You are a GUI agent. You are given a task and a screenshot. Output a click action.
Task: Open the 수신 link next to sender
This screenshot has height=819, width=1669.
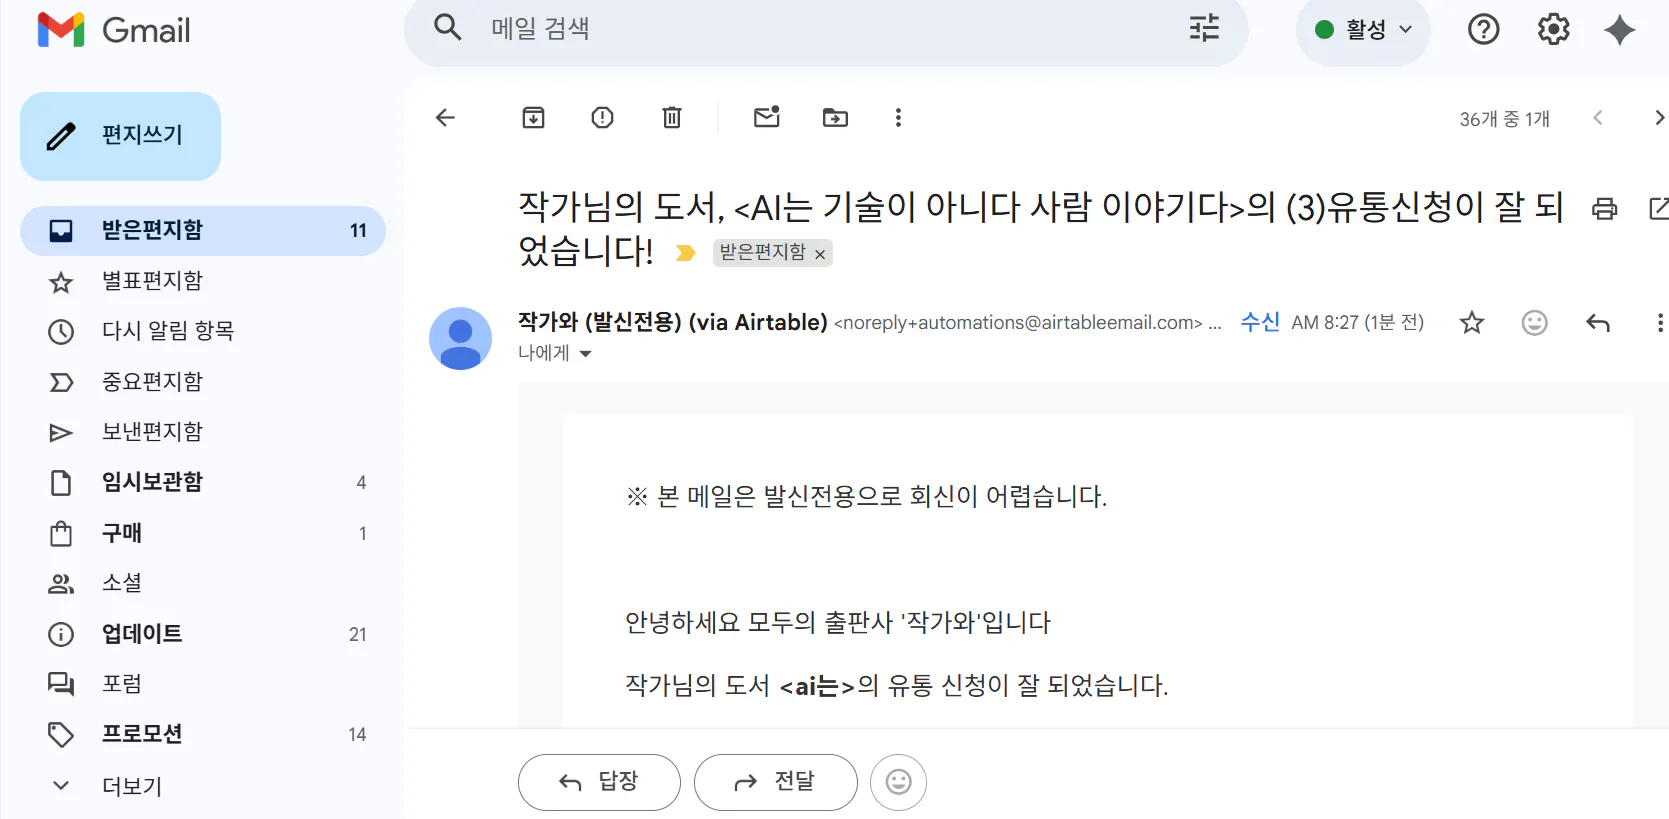(x=1259, y=322)
